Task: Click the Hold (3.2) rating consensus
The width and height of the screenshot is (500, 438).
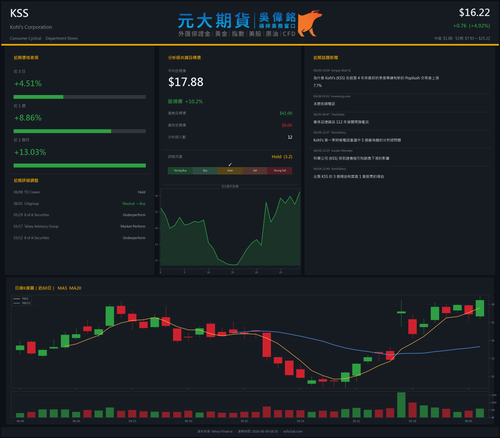Action: (x=282, y=157)
